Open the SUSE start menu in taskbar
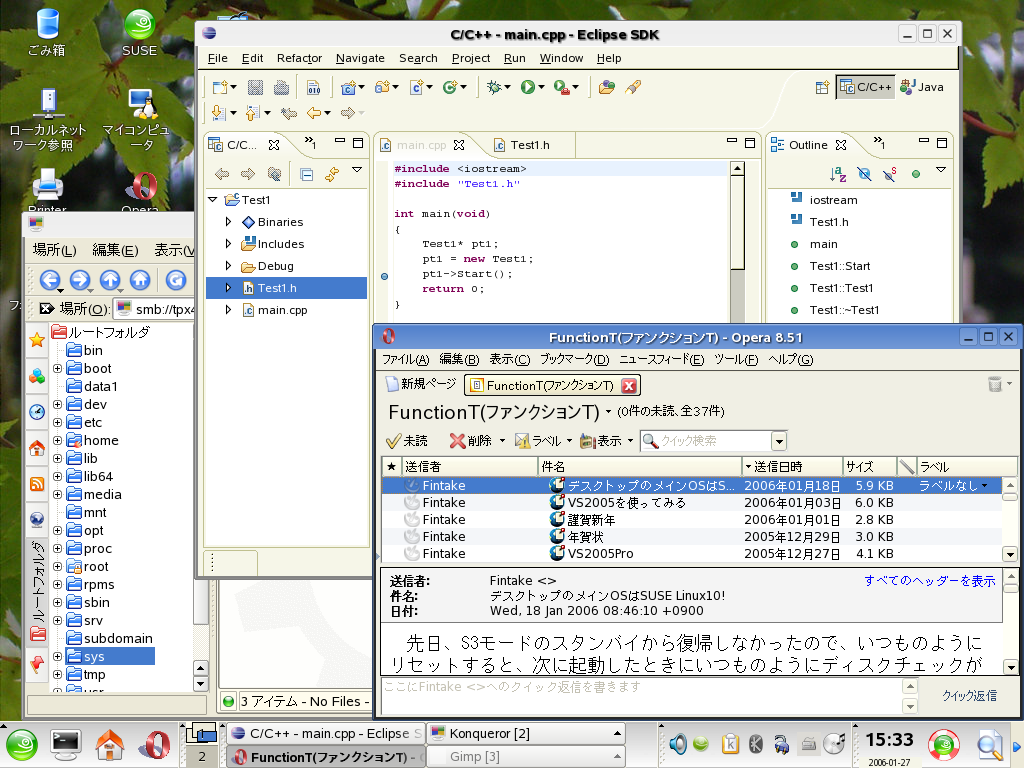Image resolution: width=1024 pixels, height=768 pixels. 22,744
